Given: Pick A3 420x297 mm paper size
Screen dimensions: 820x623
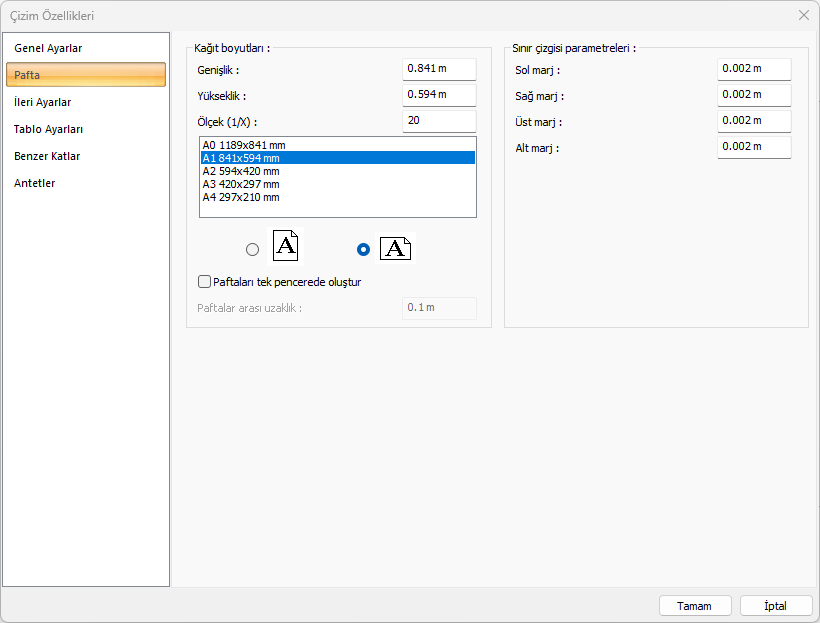Looking at the screenshot, I should pyautogui.click(x=240, y=184).
